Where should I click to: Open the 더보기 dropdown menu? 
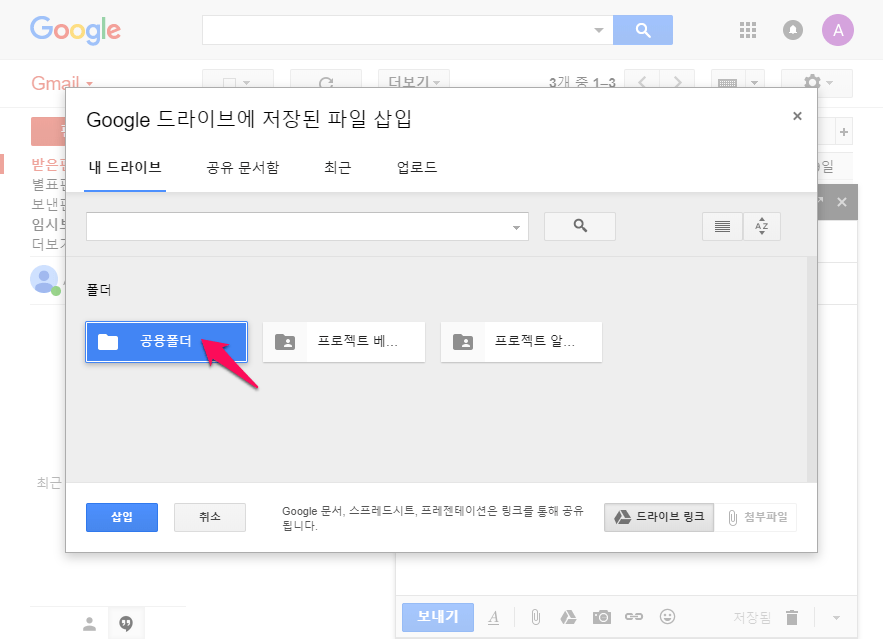pos(413,82)
